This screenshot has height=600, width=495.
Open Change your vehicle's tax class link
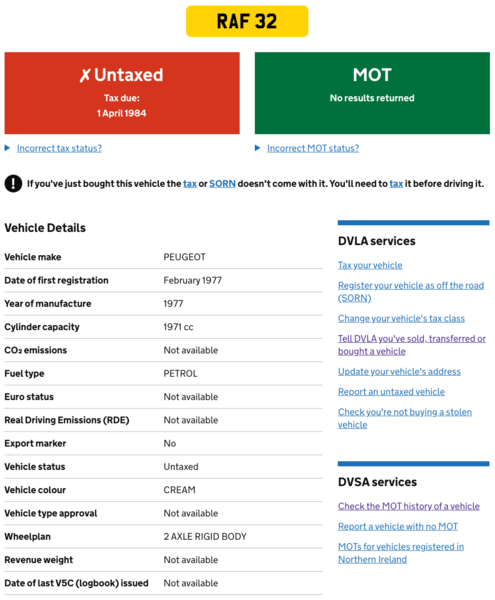coord(401,318)
